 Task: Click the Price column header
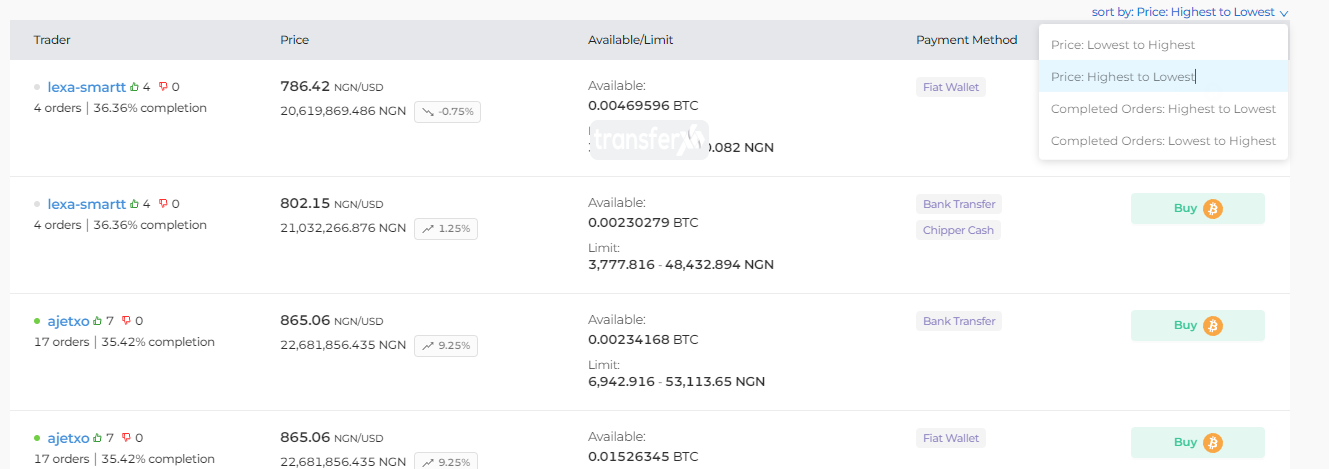click(295, 40)
